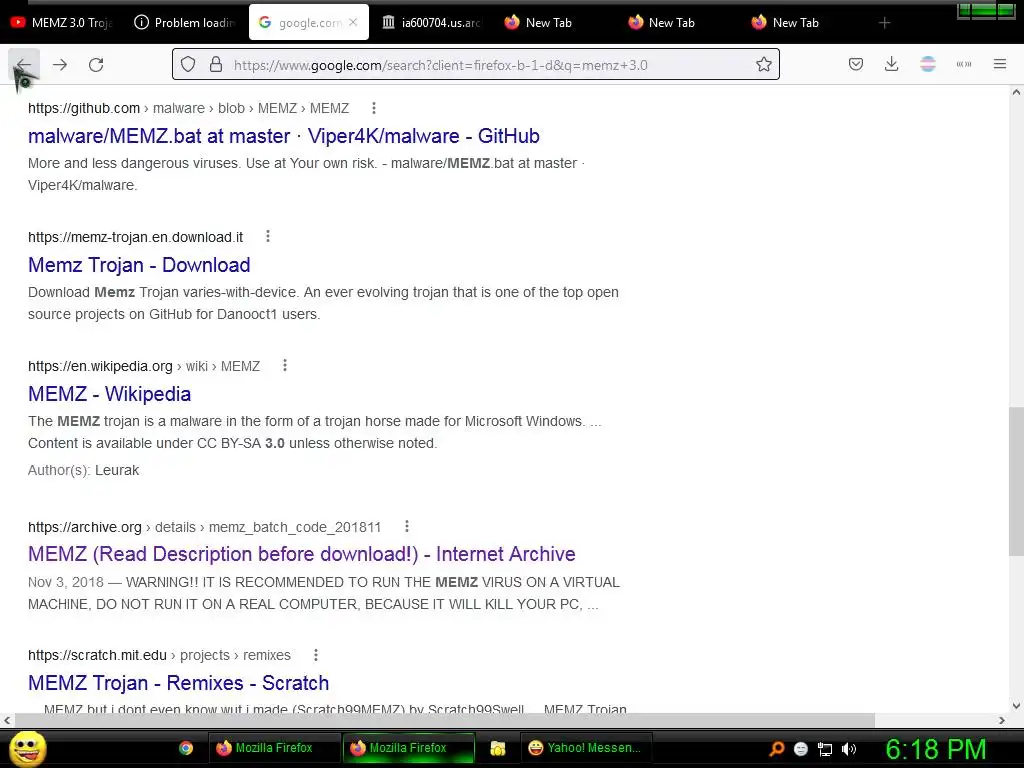Close the google.com tab
This screenshot has height=768, width=1024.
coord(353,22)
